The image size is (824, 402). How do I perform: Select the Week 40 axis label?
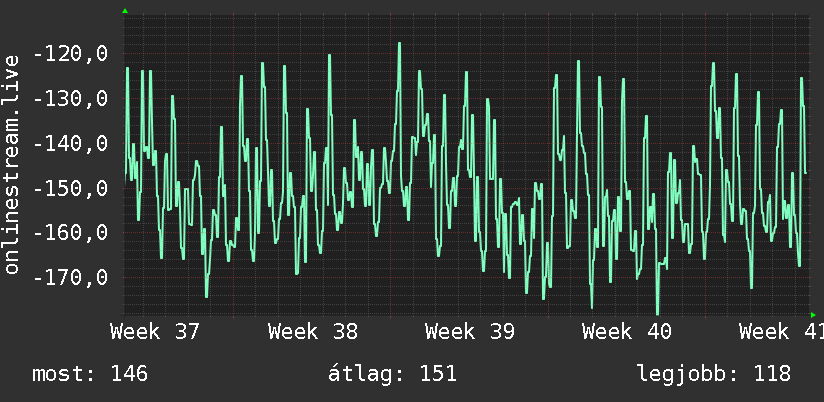coord(627,332)
